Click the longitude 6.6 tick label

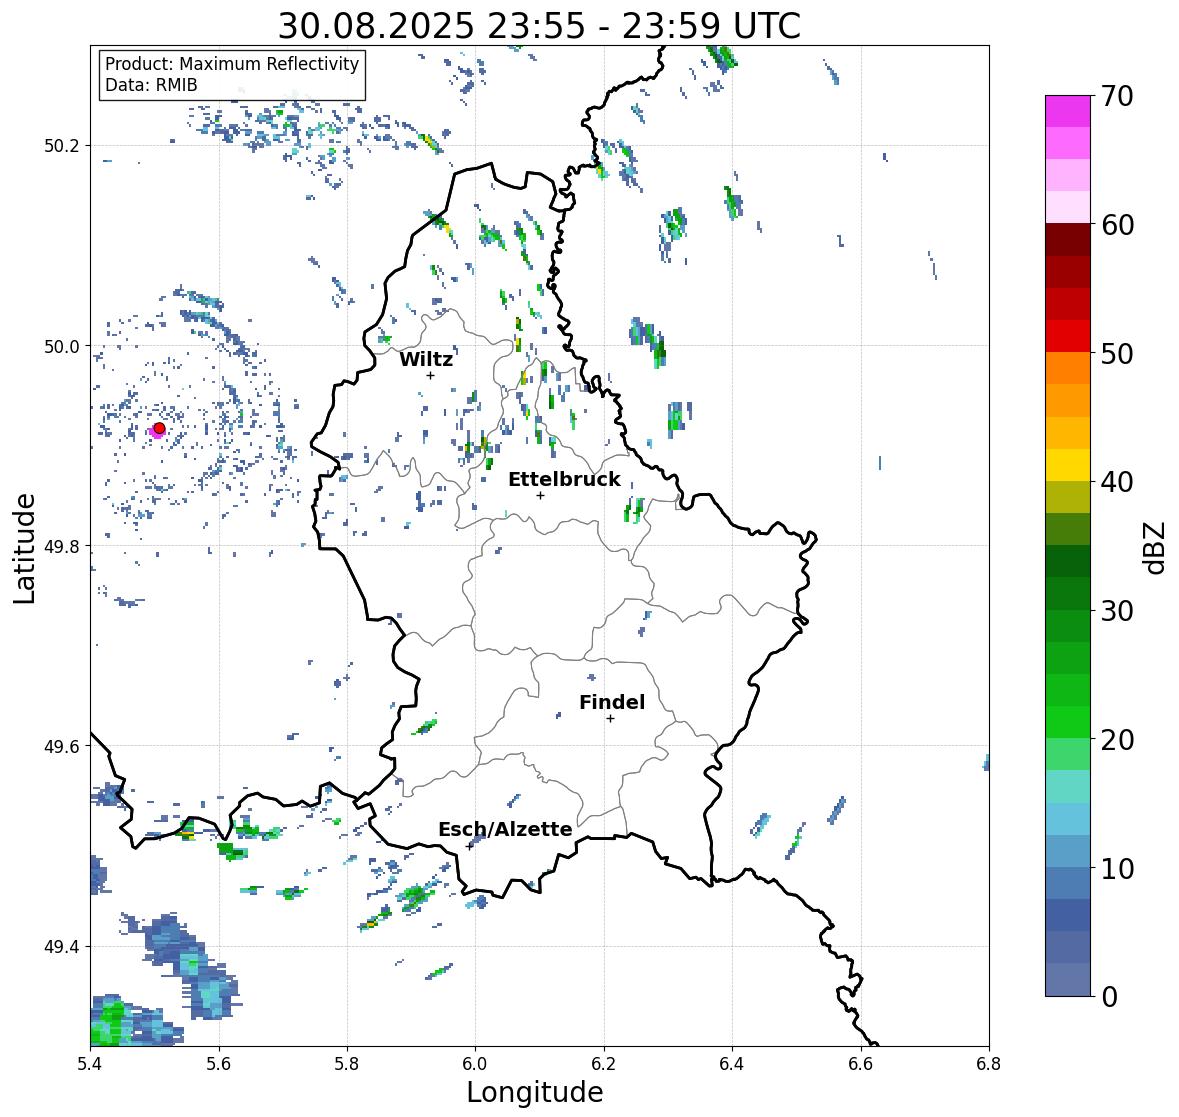pyautogui.click(x=861, y=1064)
